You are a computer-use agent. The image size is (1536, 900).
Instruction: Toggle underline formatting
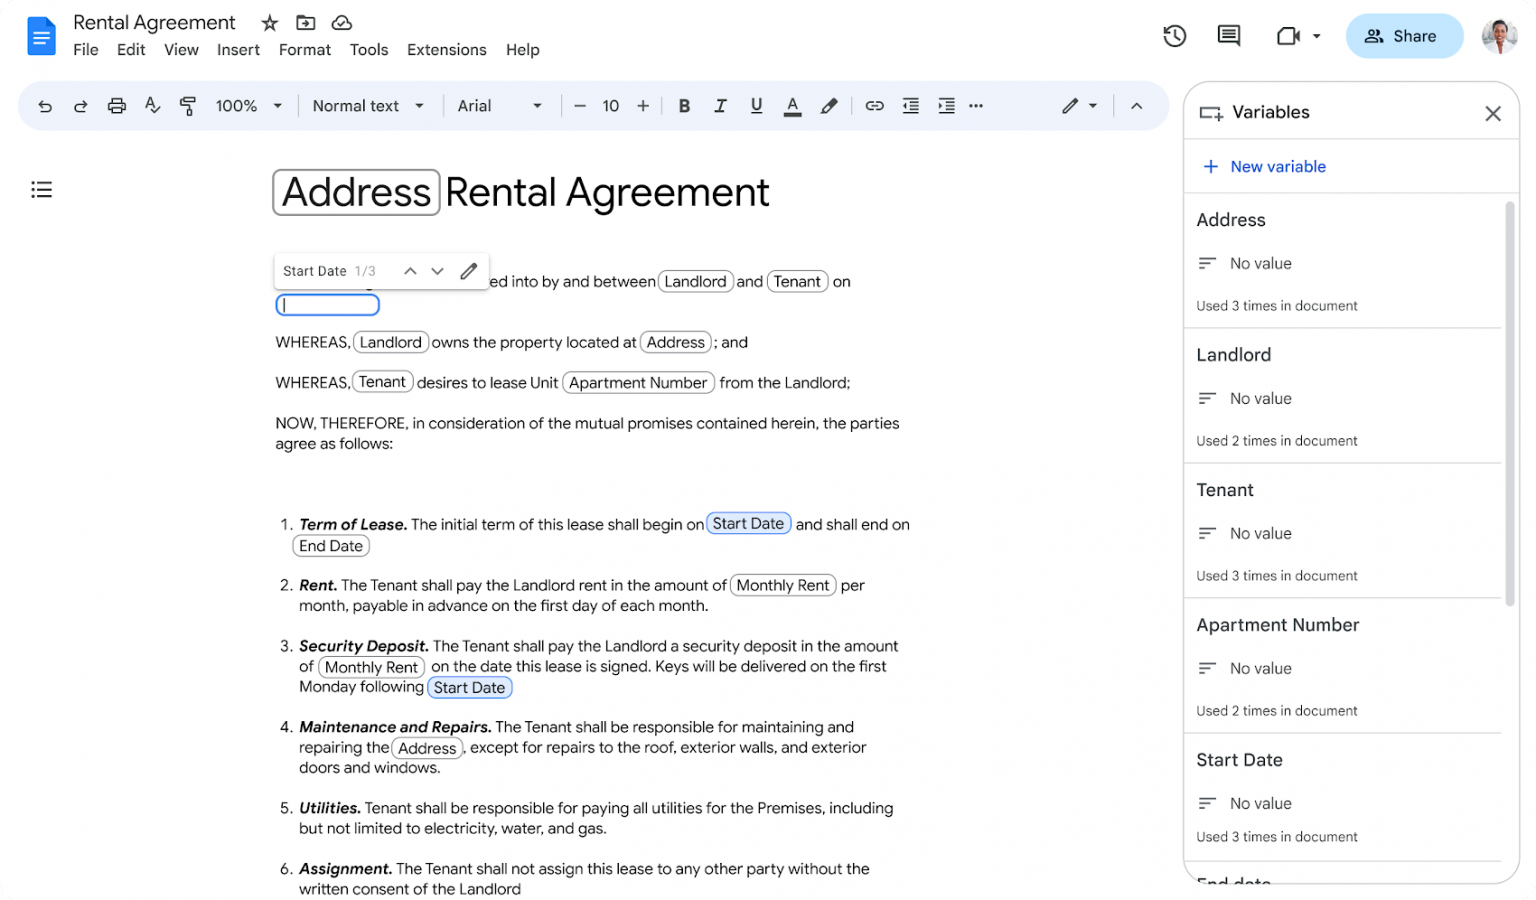click(x=756, y=105)
